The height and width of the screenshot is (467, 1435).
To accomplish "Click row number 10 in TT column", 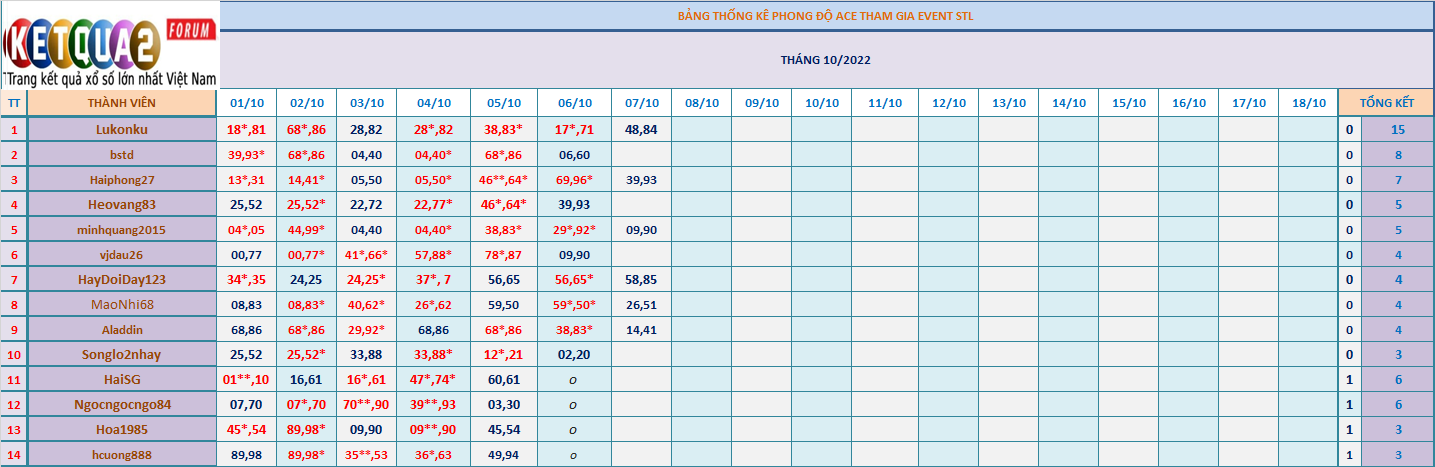I will (14, 354).
